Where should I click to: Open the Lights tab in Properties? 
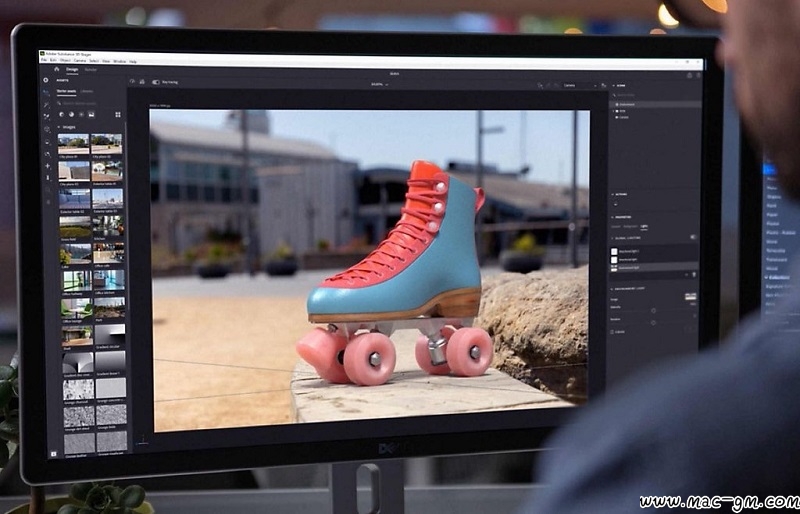click(644, 227)
